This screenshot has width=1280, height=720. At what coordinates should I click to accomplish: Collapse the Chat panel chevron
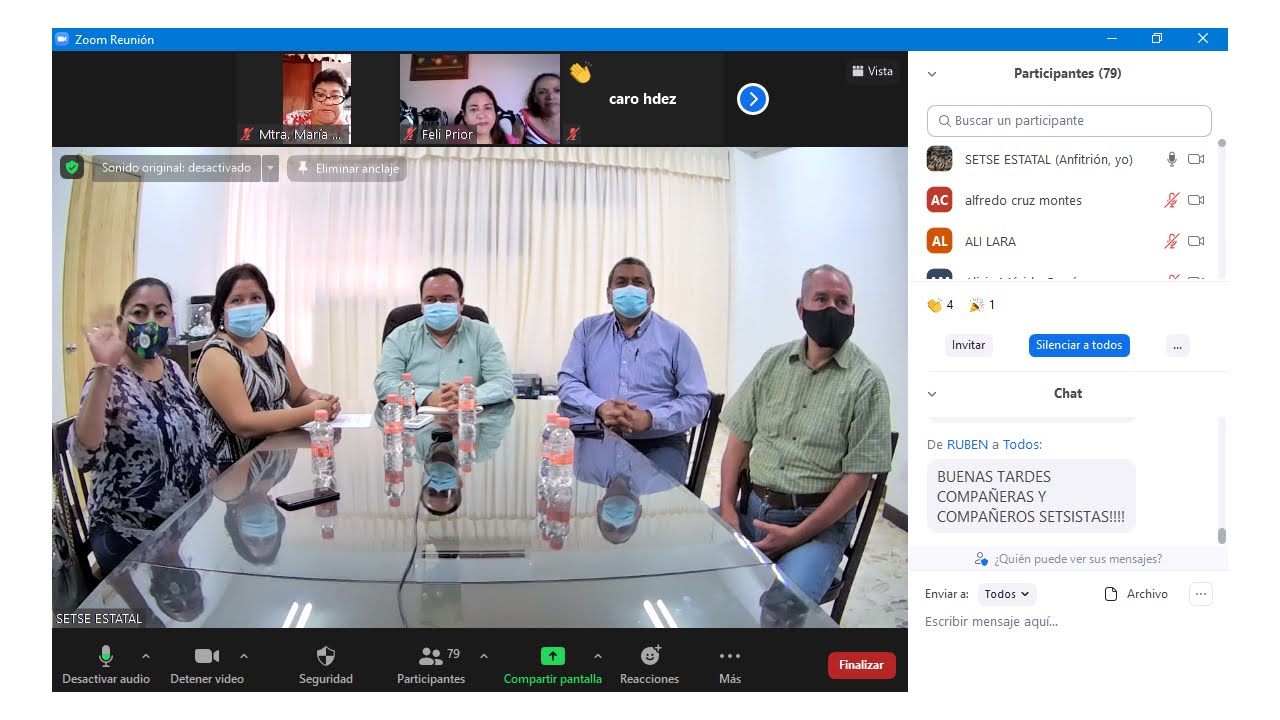point(932,394)
